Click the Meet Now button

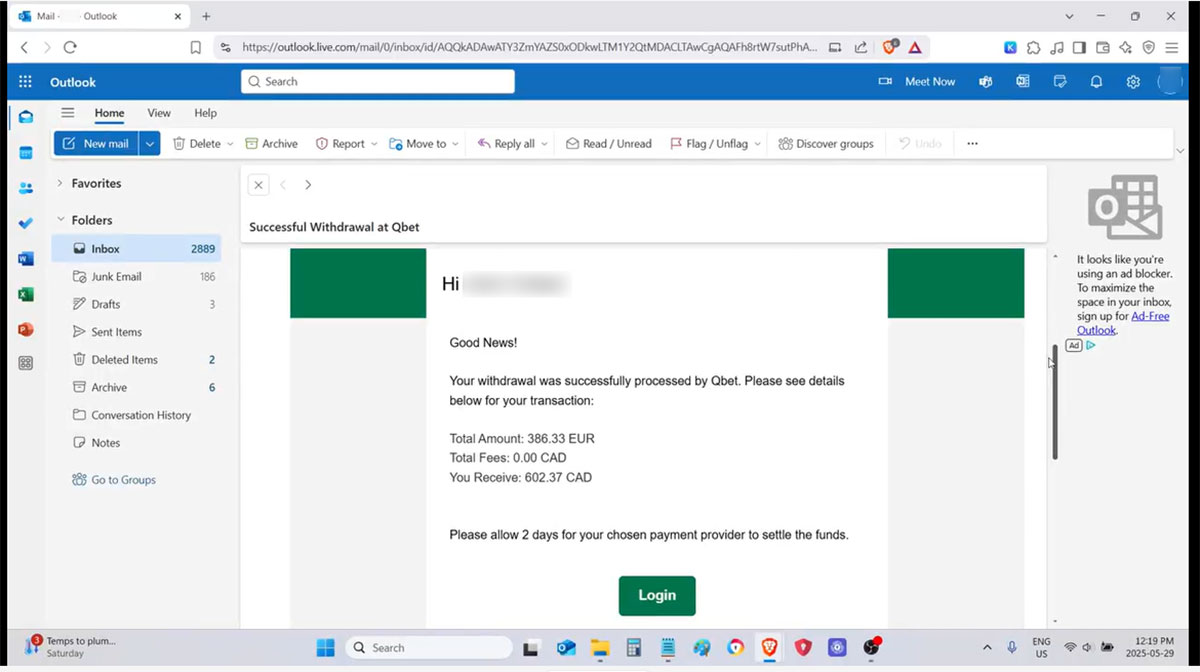(x=917, y=82)
